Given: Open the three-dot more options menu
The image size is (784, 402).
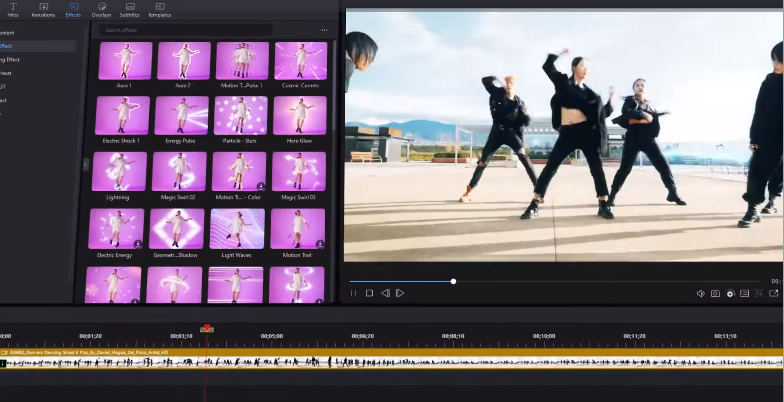Looking at the screenshot, I should (323, 30).
